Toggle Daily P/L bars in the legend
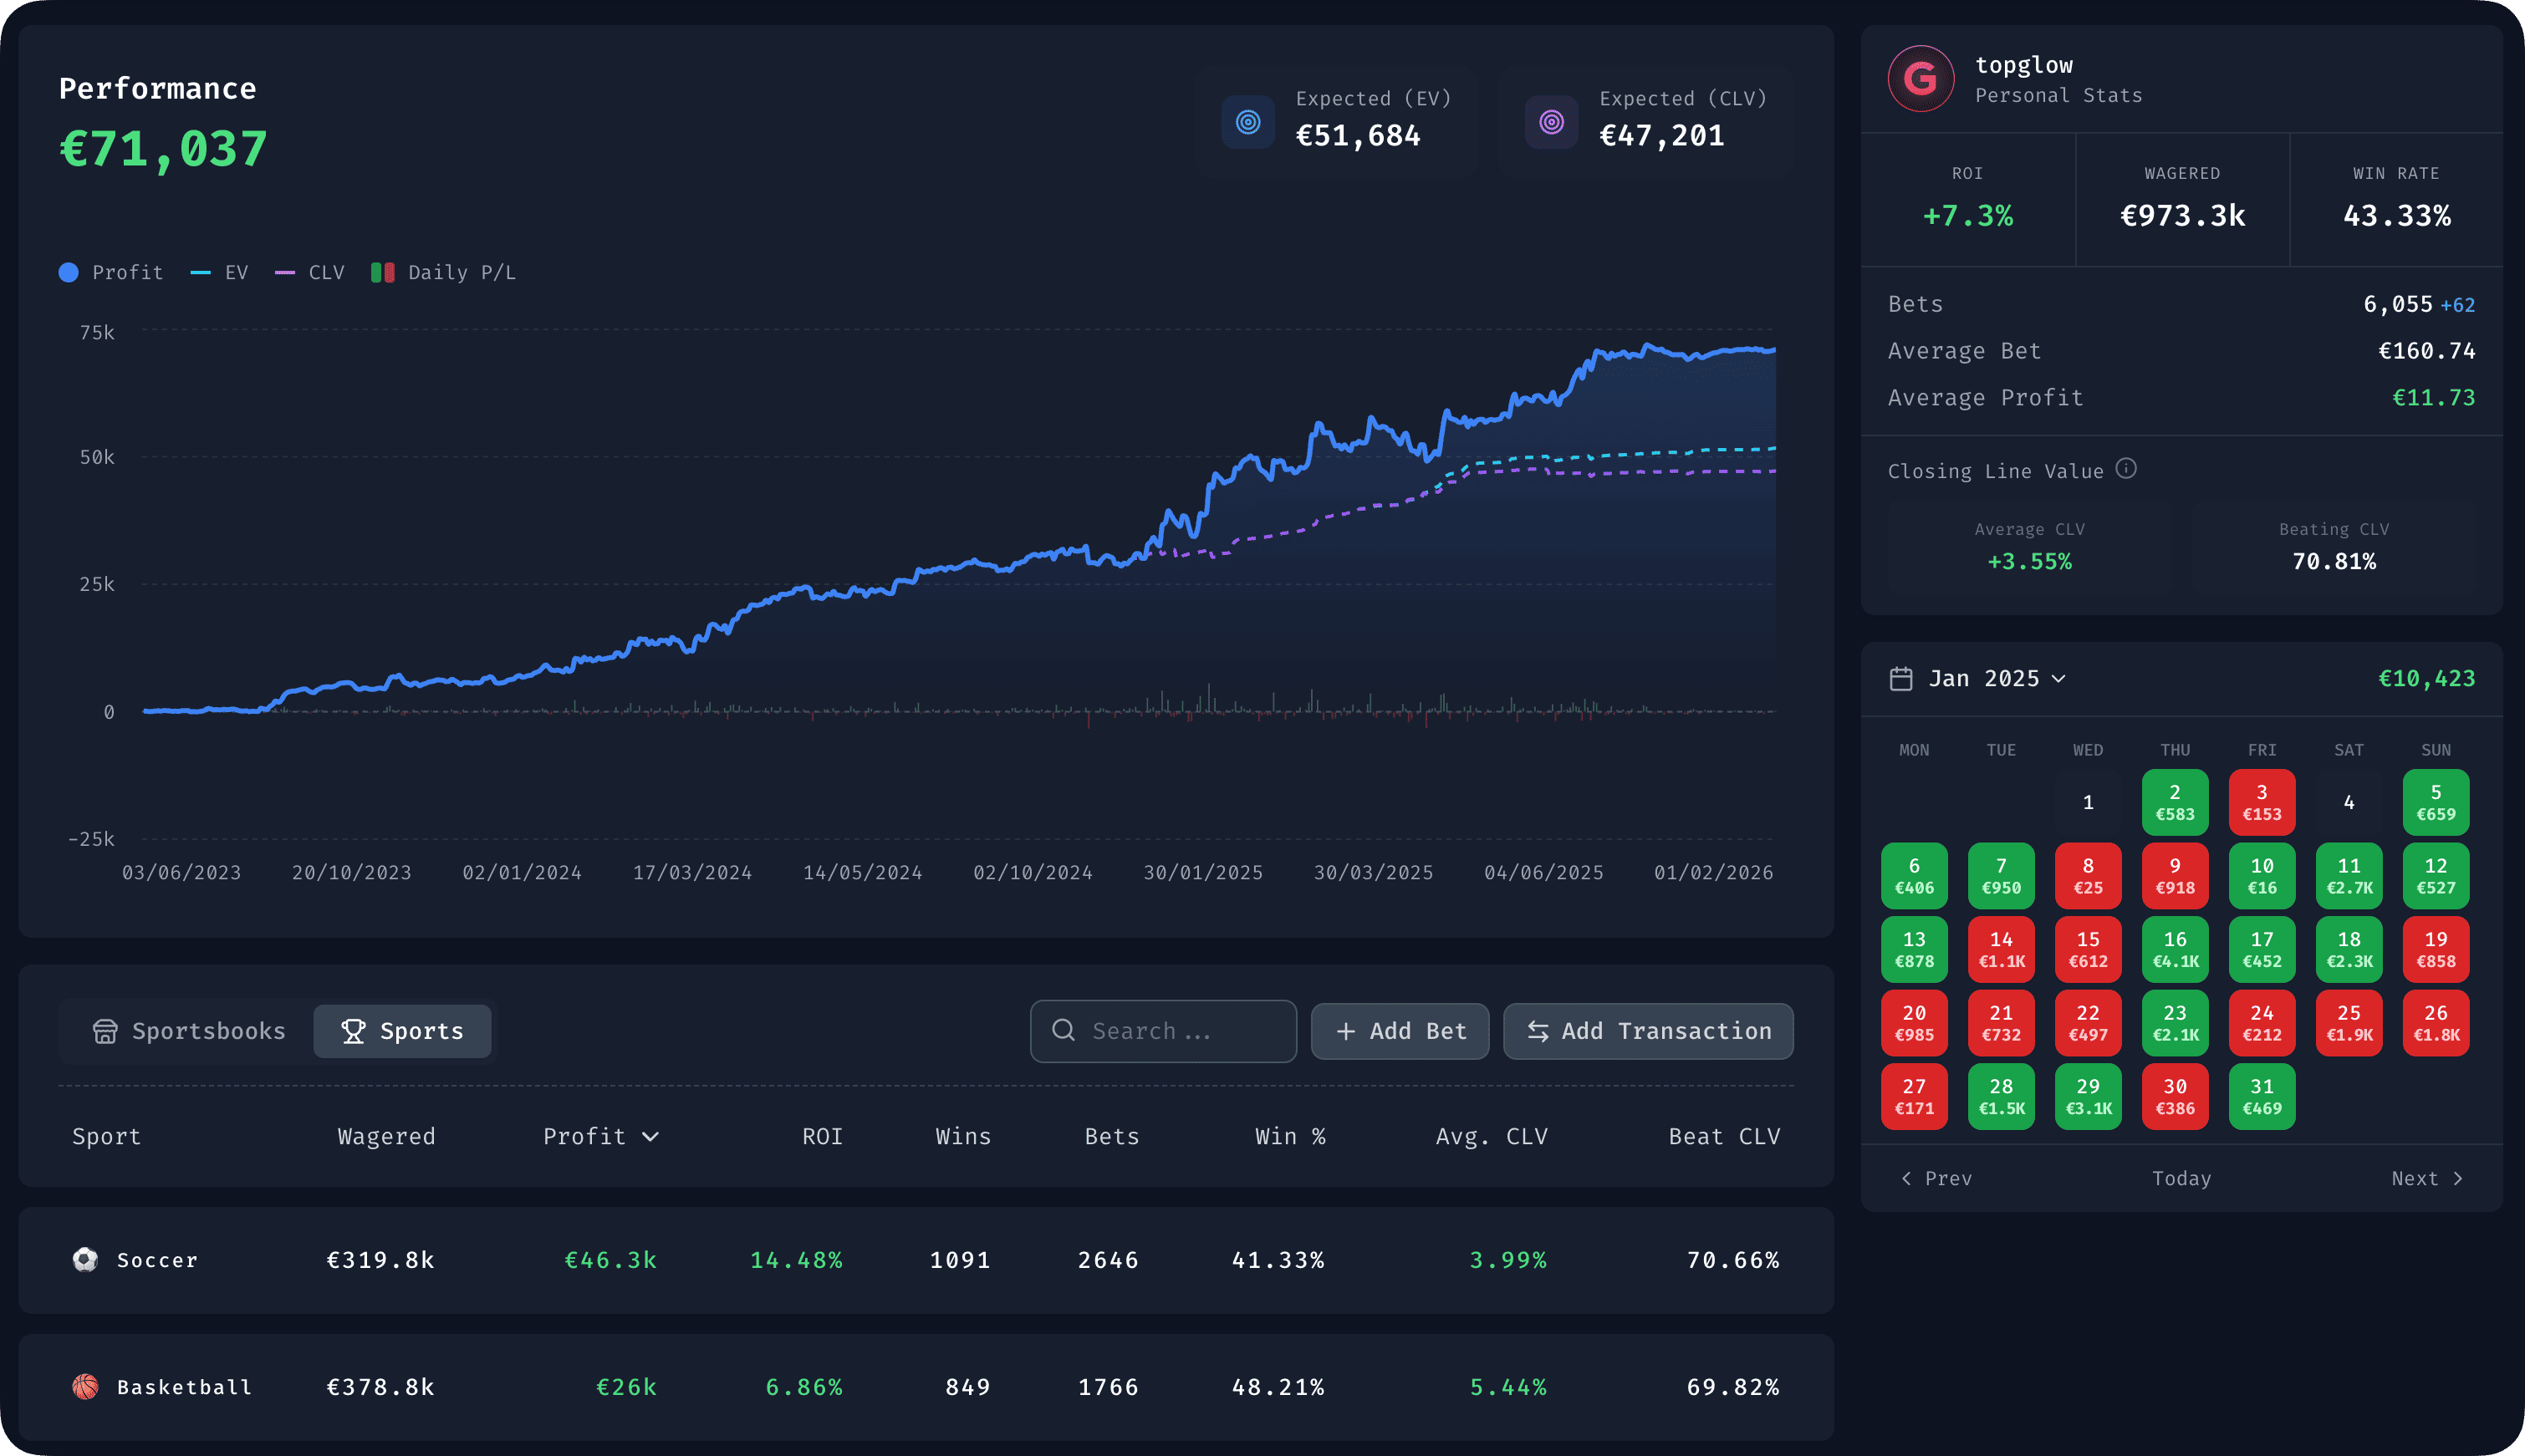Screen dimensions: 2525x1456 click(443, 272)
